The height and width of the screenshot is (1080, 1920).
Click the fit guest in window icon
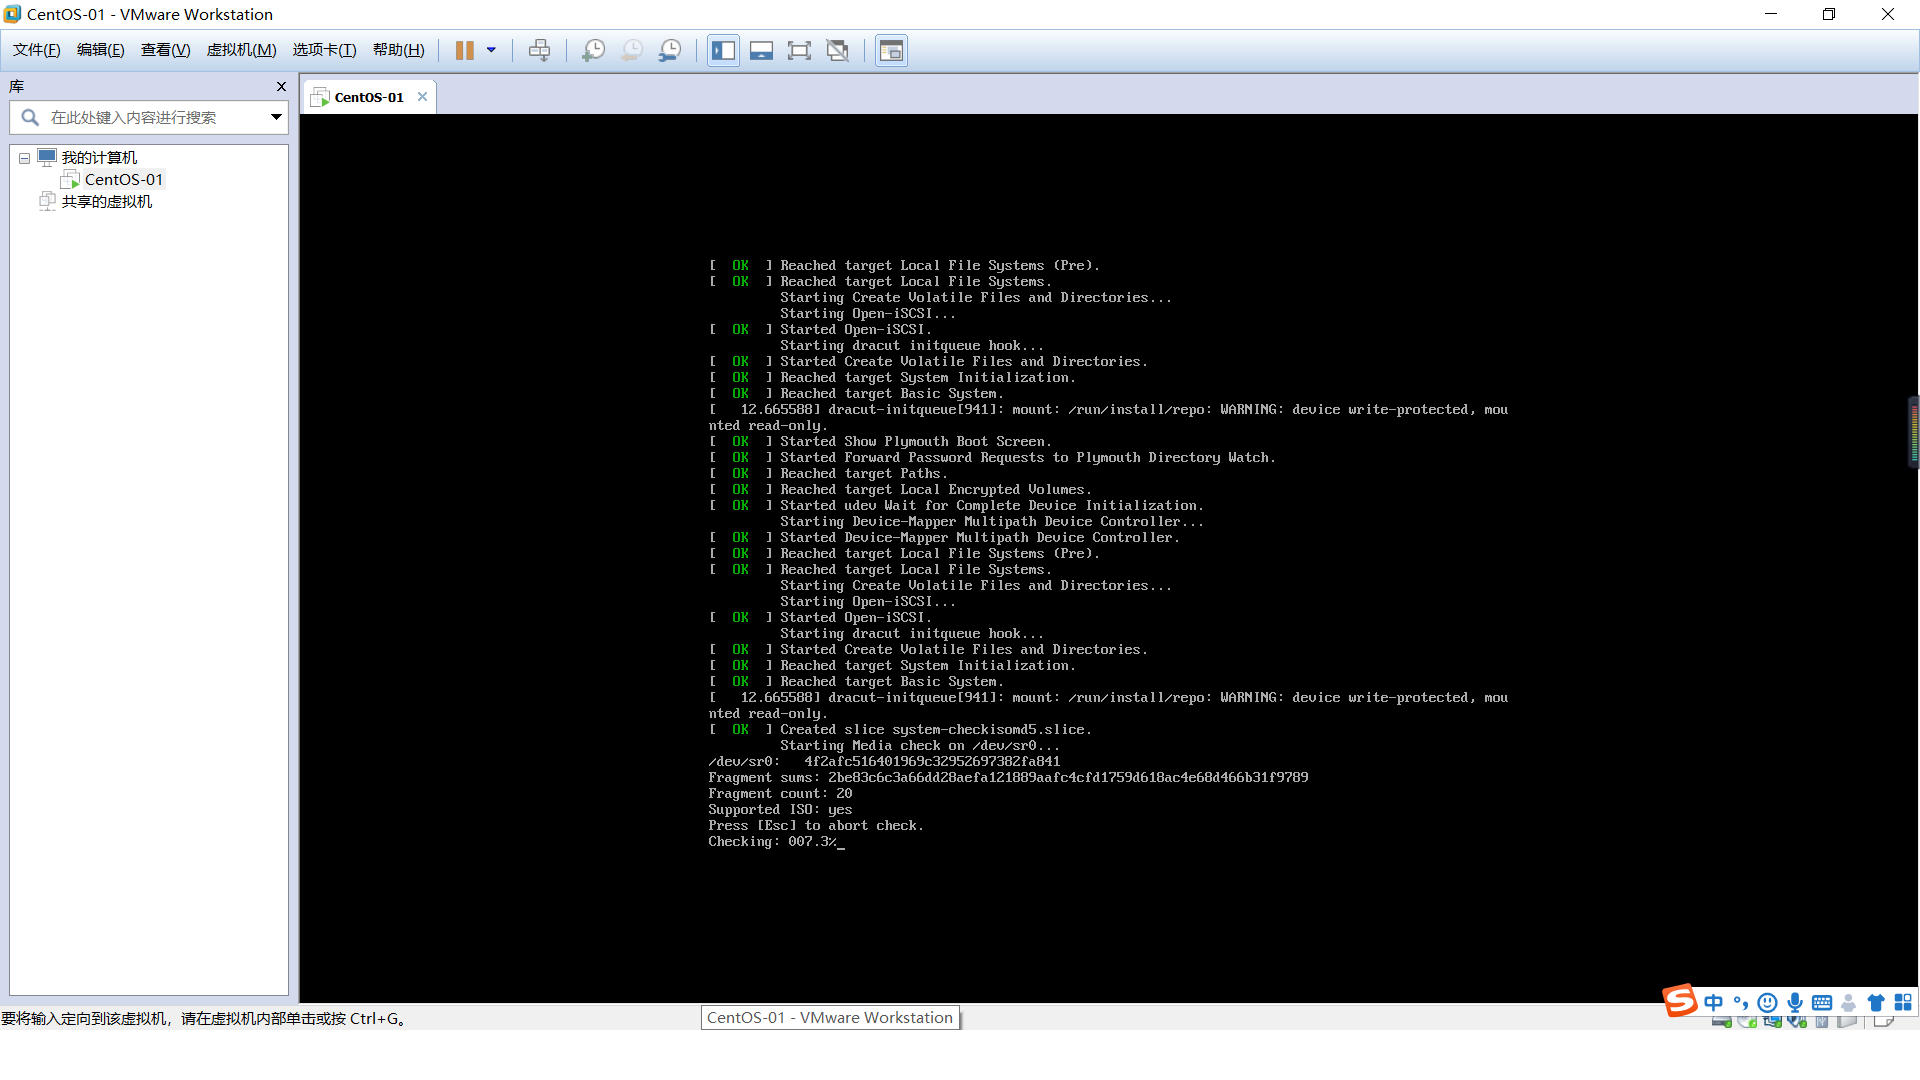pos(800,50)
